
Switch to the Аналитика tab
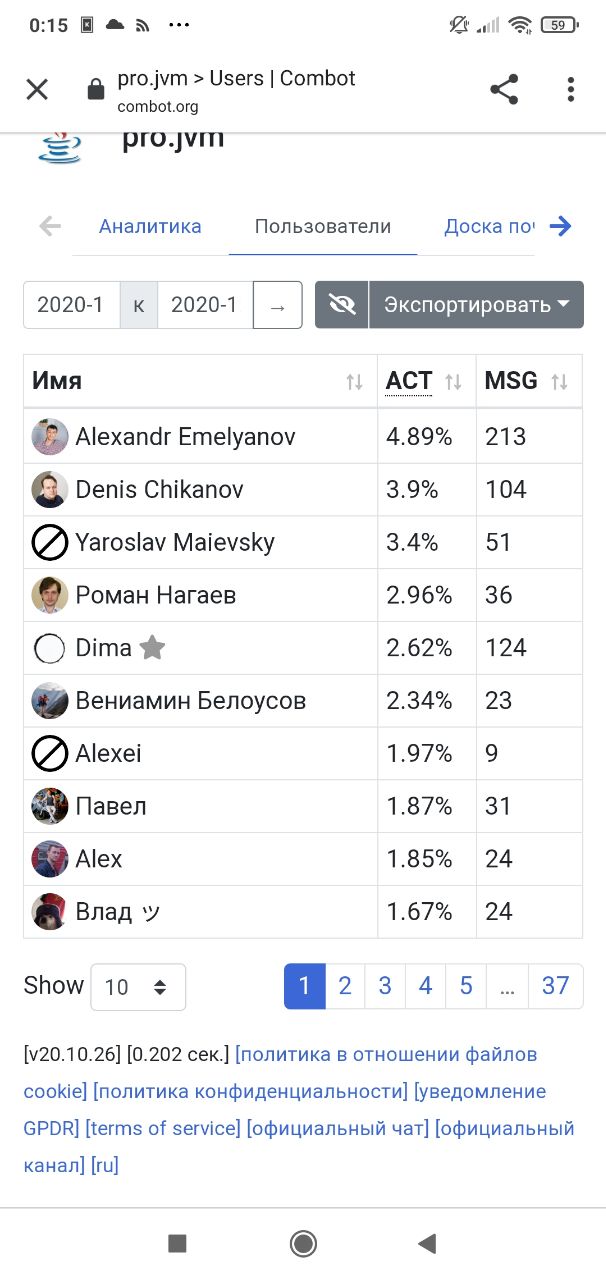pos(150,226)
